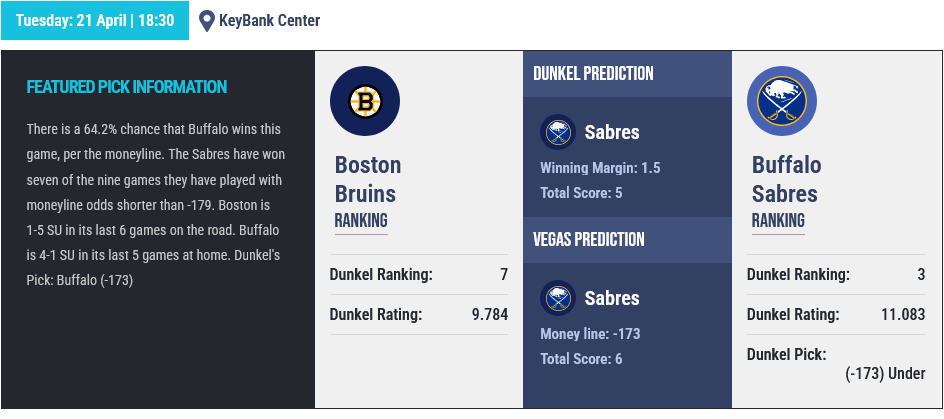Open the KeyBank Center venue link
This screenshot has width=944, height=419.
[x=269, y=20]
